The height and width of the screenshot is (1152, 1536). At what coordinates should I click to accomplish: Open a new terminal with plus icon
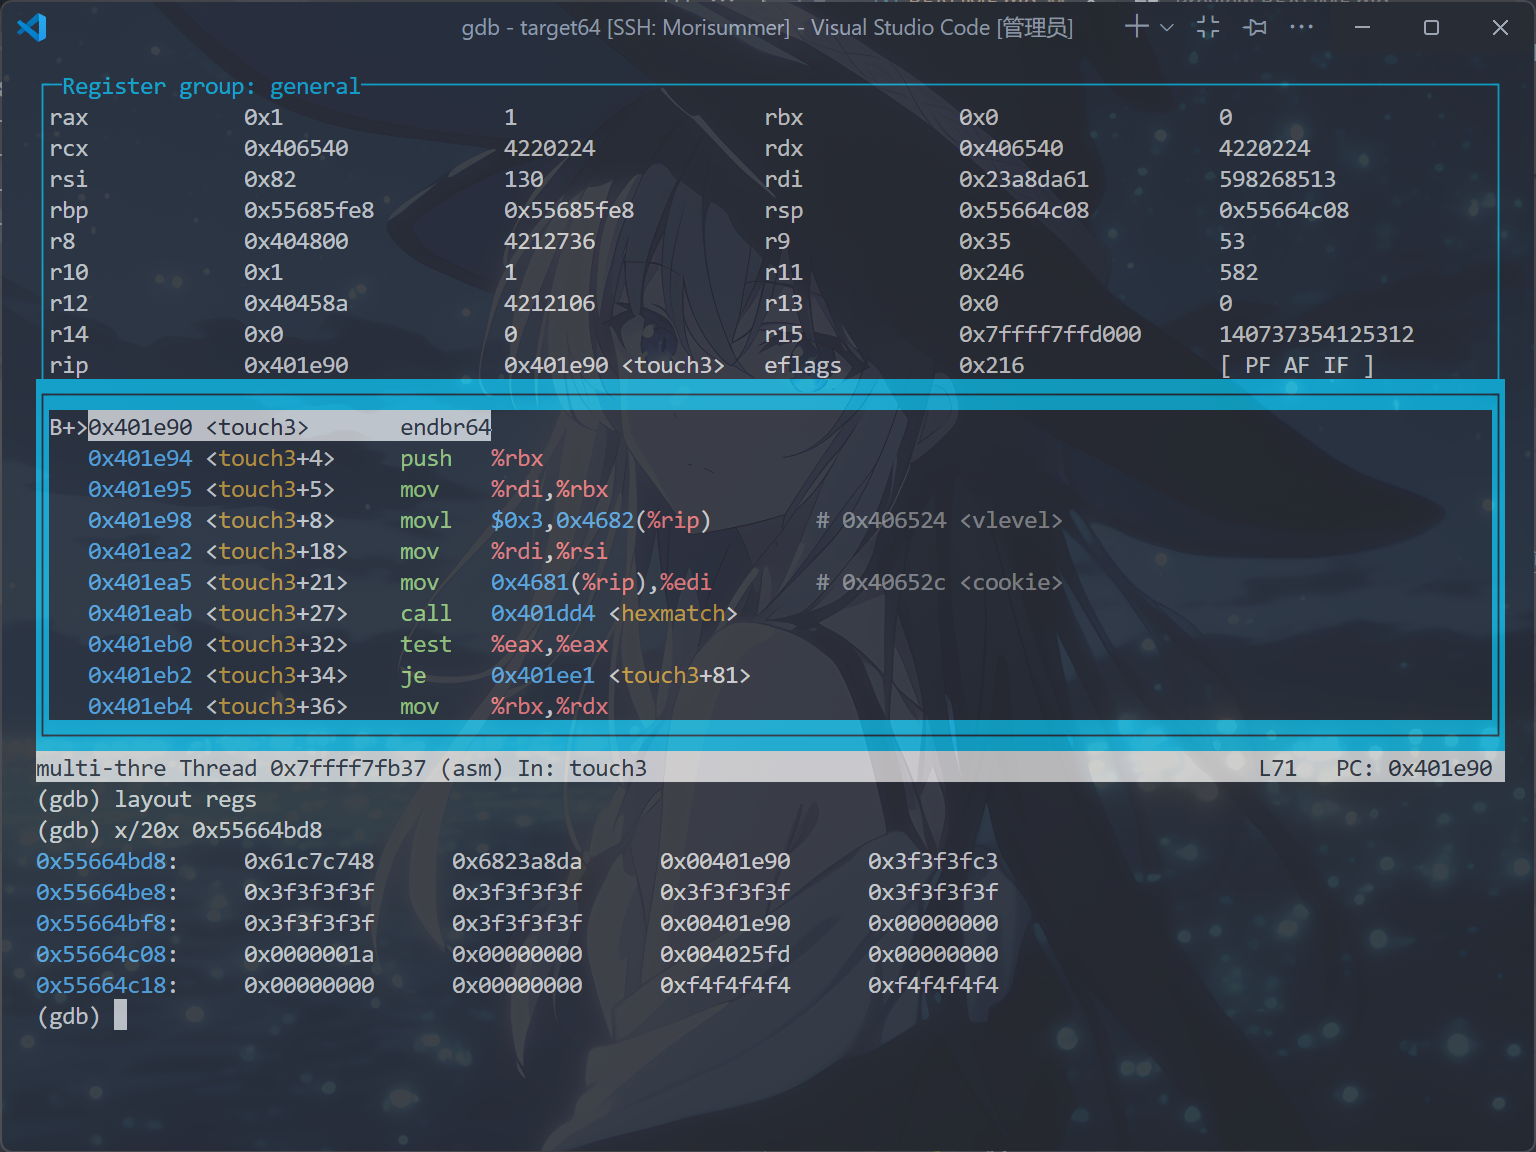tap(1136, 27)
